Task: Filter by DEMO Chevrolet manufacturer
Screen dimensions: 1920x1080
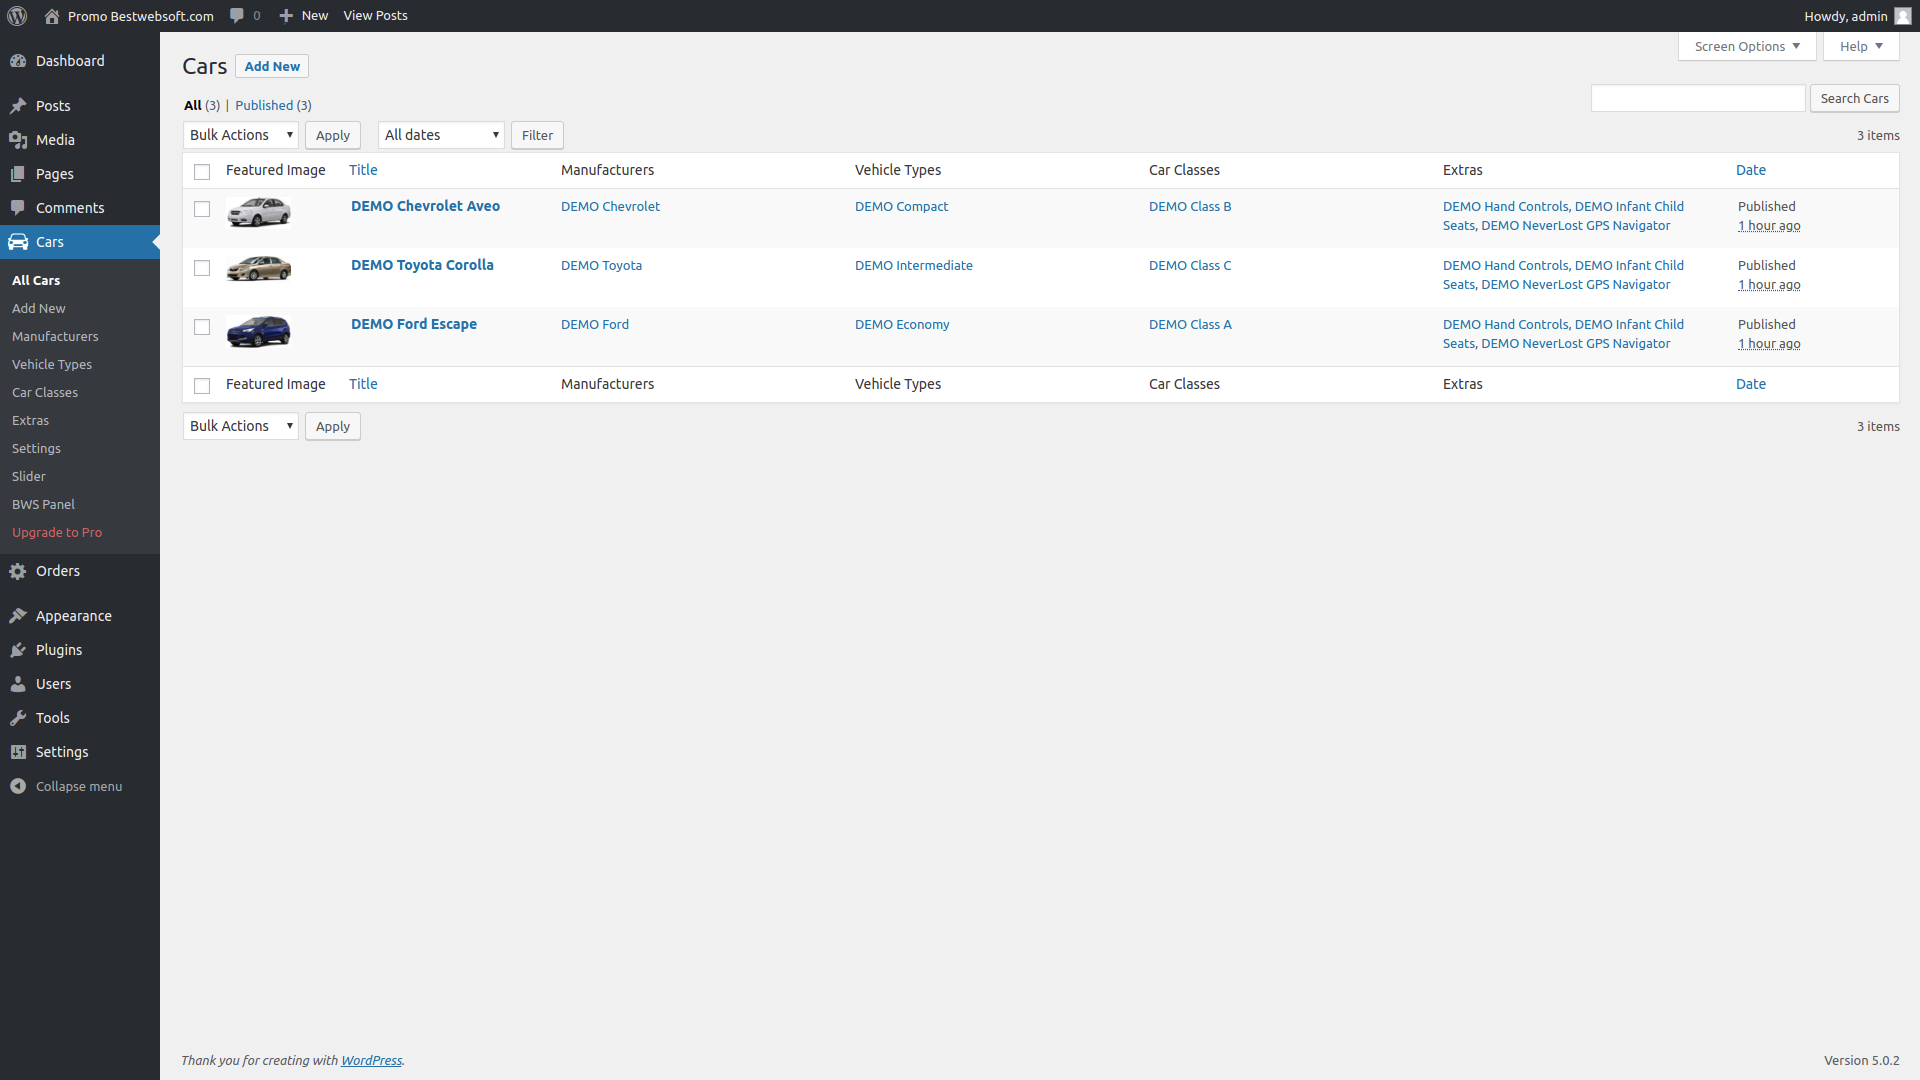Action: point(610,206)
